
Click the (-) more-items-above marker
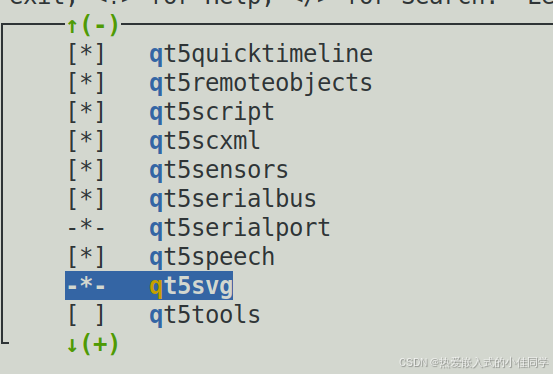[x=100, y=25]
